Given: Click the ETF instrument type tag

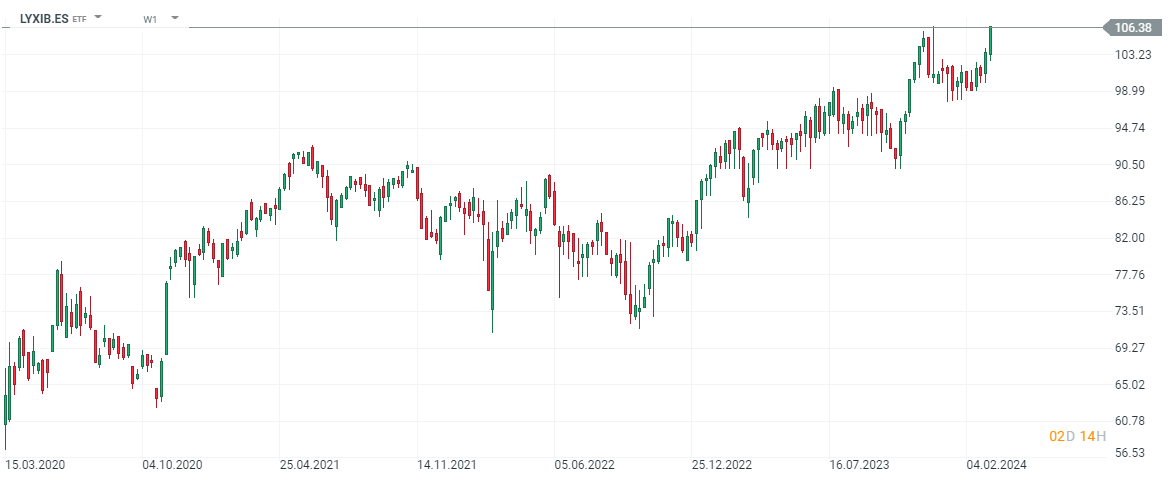Looking at the screenshot, I should [x=79, y=19].
